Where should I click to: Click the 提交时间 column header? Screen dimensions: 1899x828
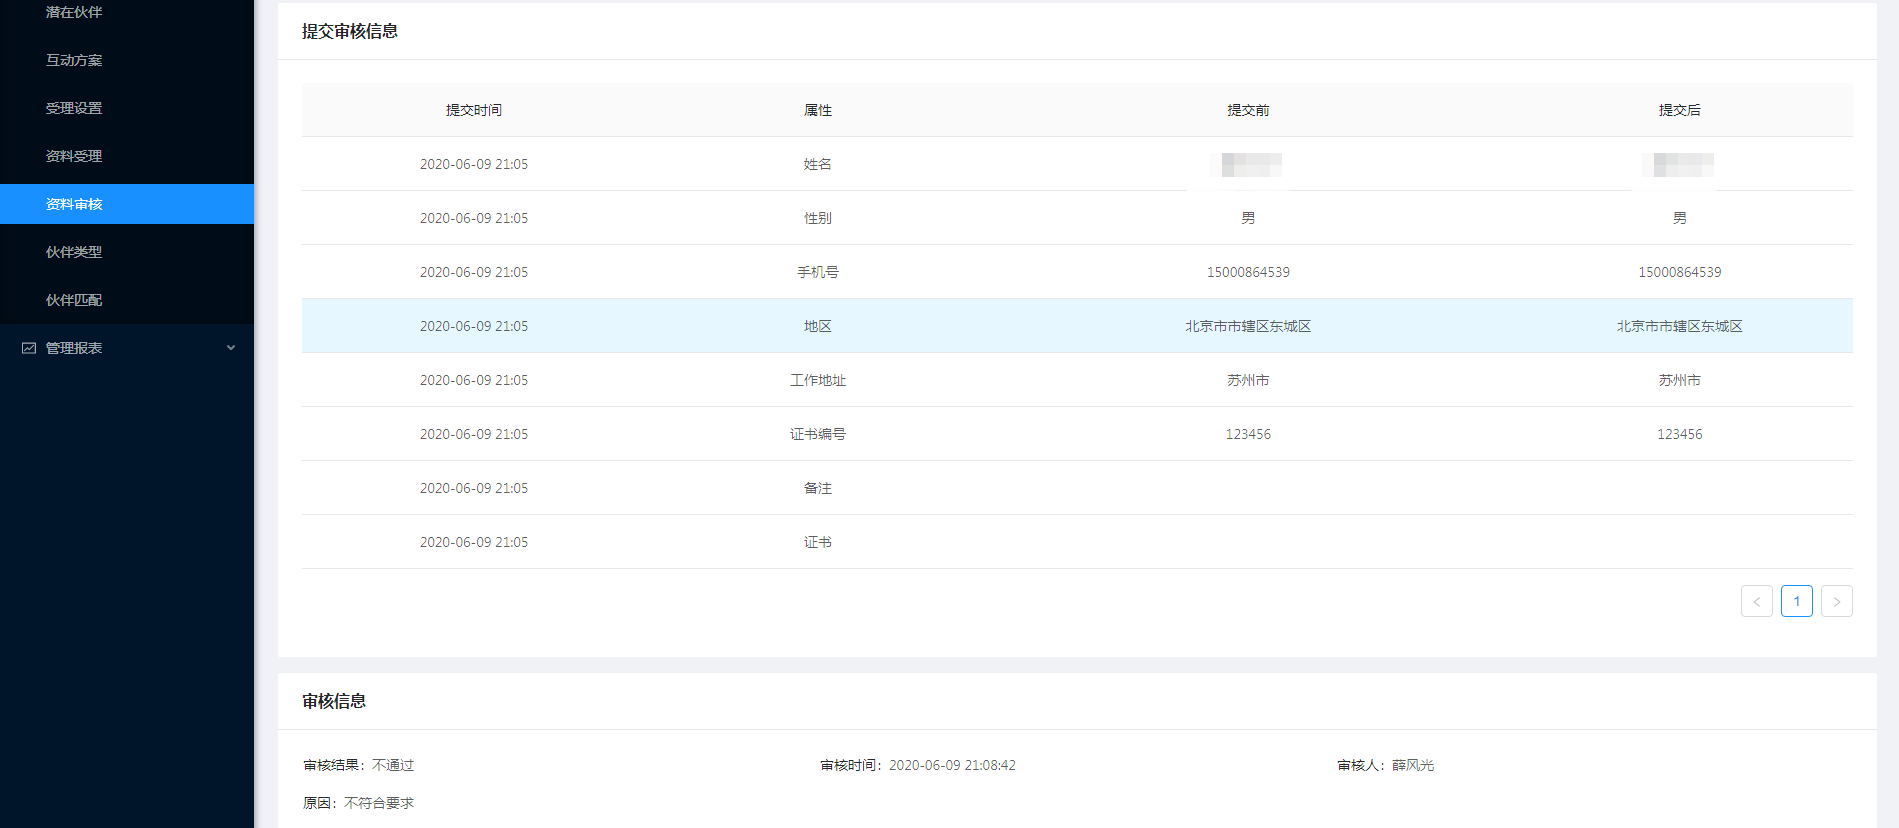pyautogui.click(x=474, y=110)
